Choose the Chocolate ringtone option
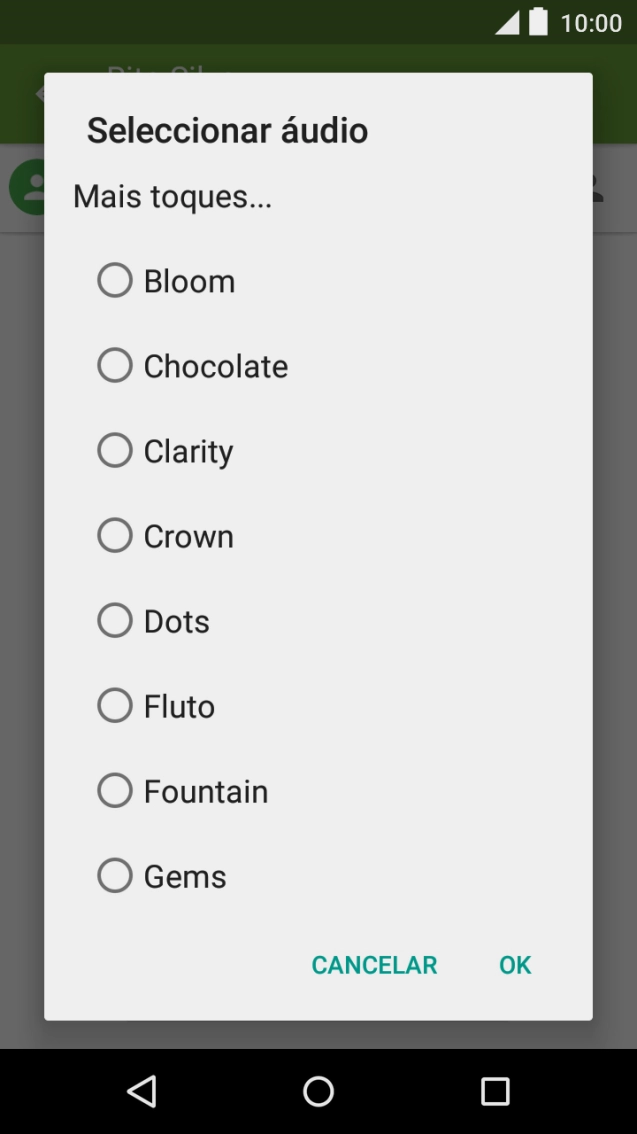The height and width of the screenshot is (1134, 637). coord(115,366)
